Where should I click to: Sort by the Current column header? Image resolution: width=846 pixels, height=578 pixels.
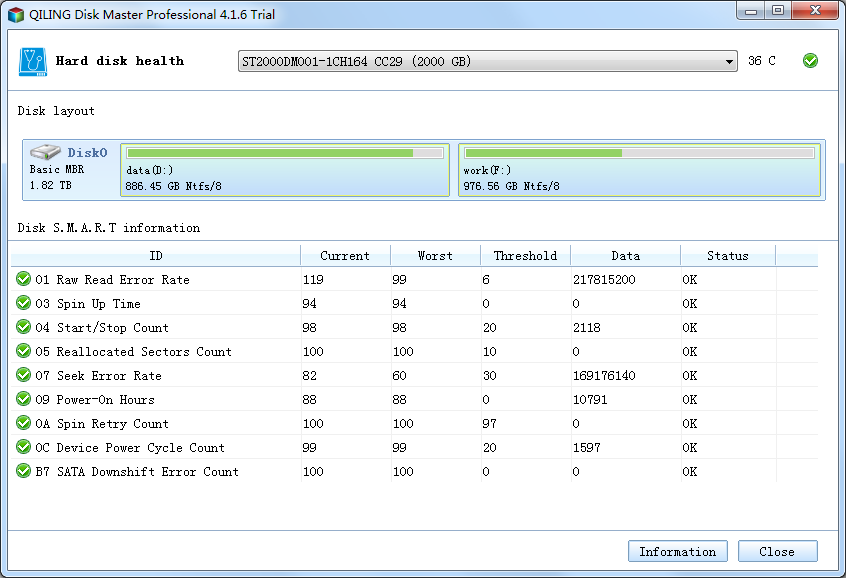(345, 255)
